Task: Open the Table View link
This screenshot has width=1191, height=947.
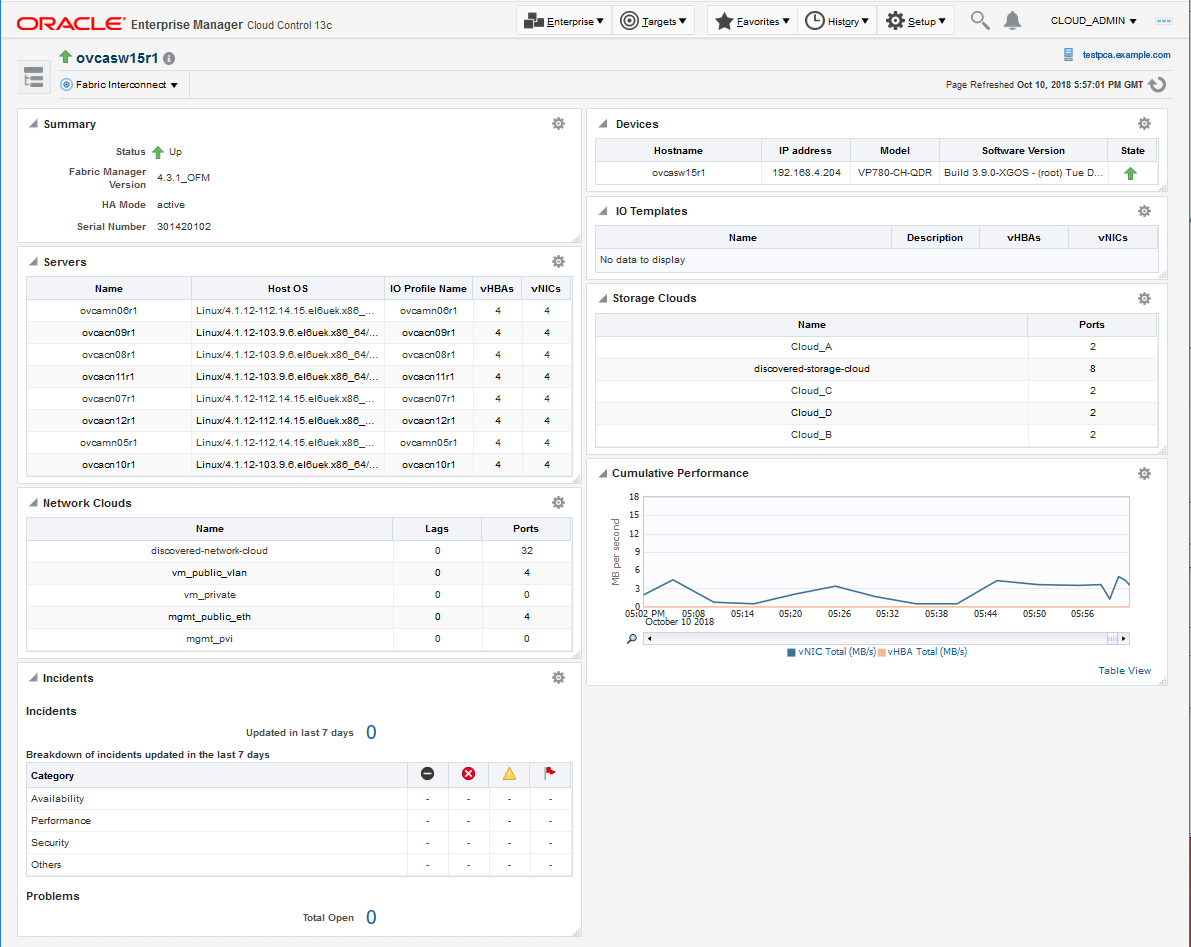Action: click(x=1124, y=671)
